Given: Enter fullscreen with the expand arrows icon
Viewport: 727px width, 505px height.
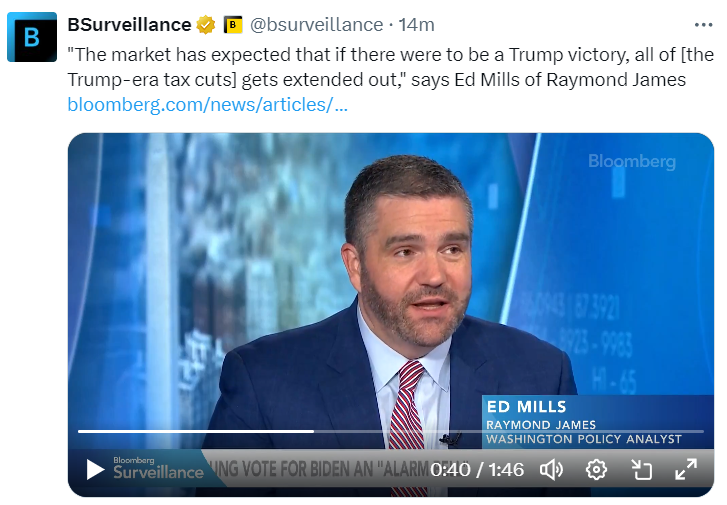Looking at the screenshot, I should pyautogui.click(x=686, y=469).
